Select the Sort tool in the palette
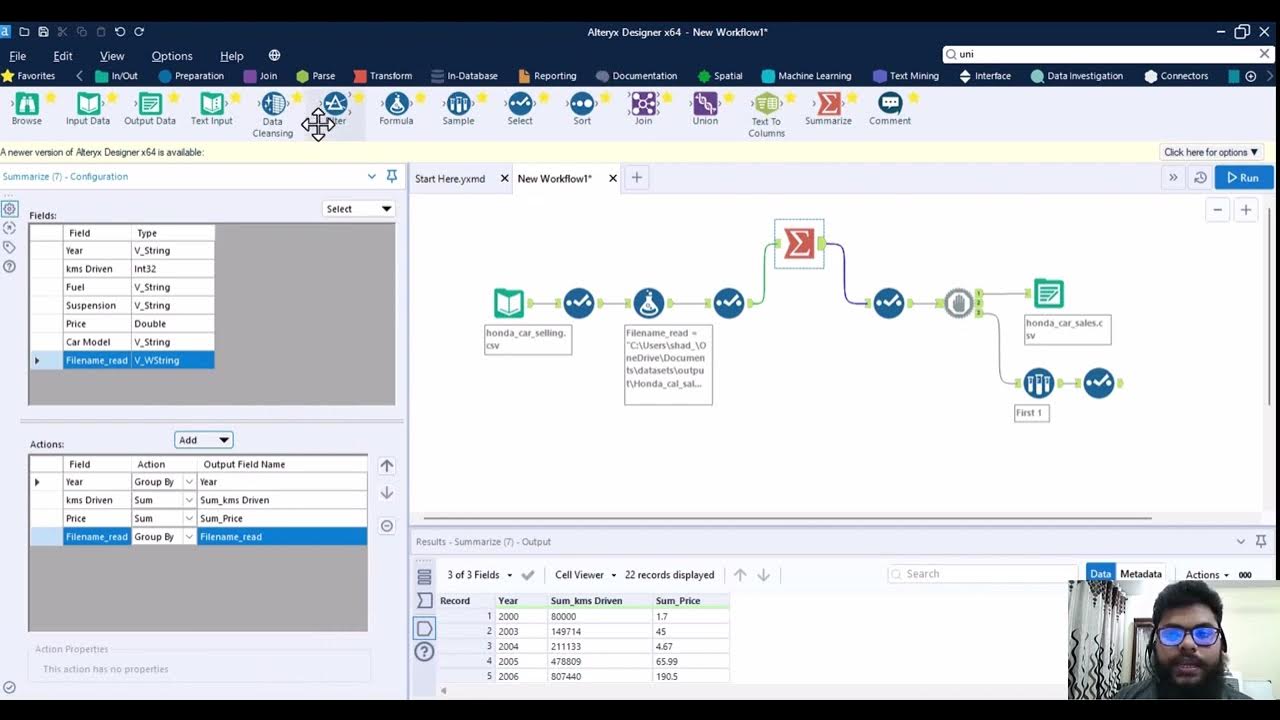This screenshot has height=720, width=1280. click(x=582, y=109)
